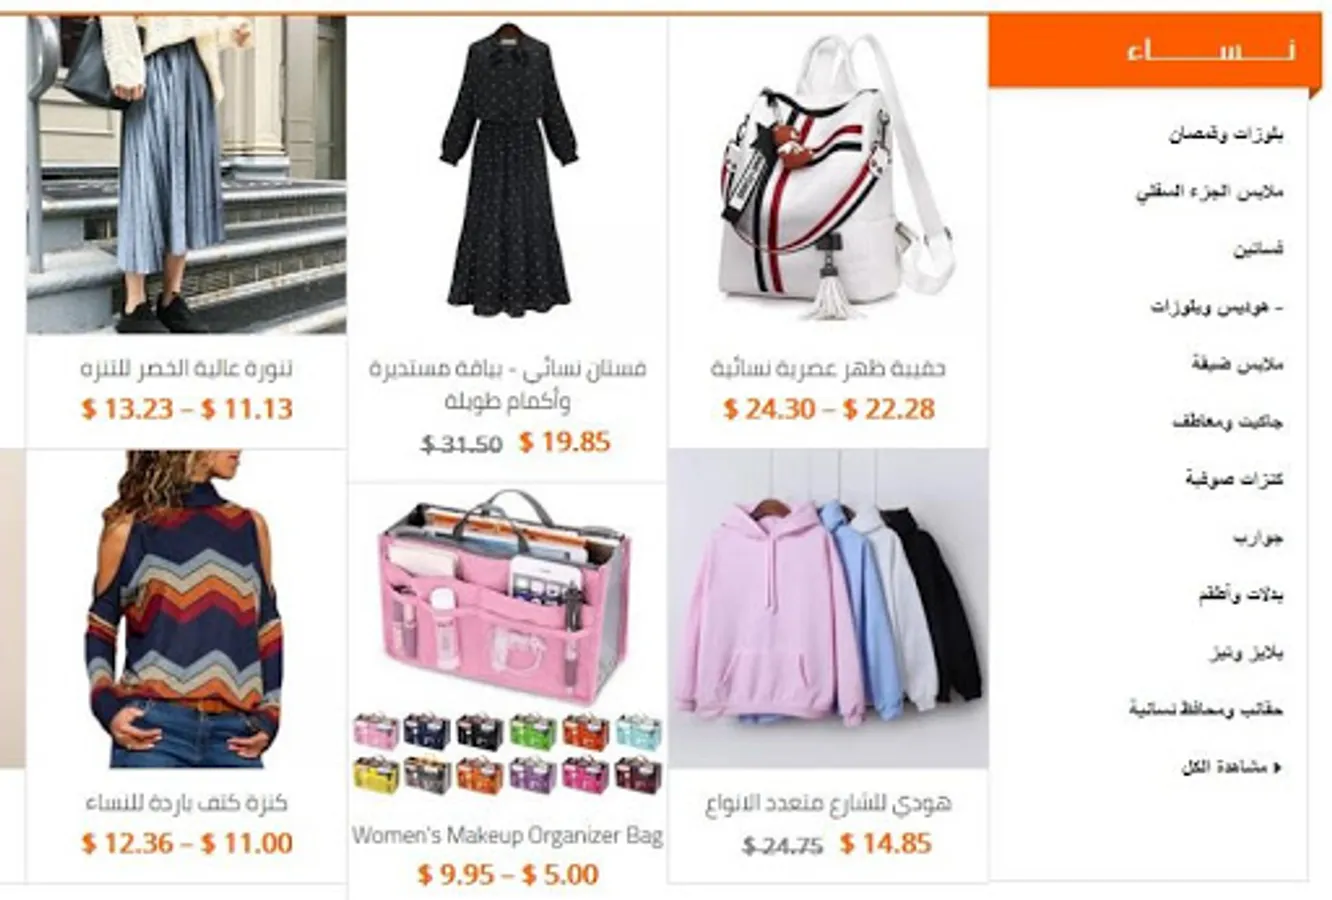The width and height of the screenshot is (1332, 900).
Task: Open the تنورة عالية الخصر للتنزه product link
Action: [187, 368]
